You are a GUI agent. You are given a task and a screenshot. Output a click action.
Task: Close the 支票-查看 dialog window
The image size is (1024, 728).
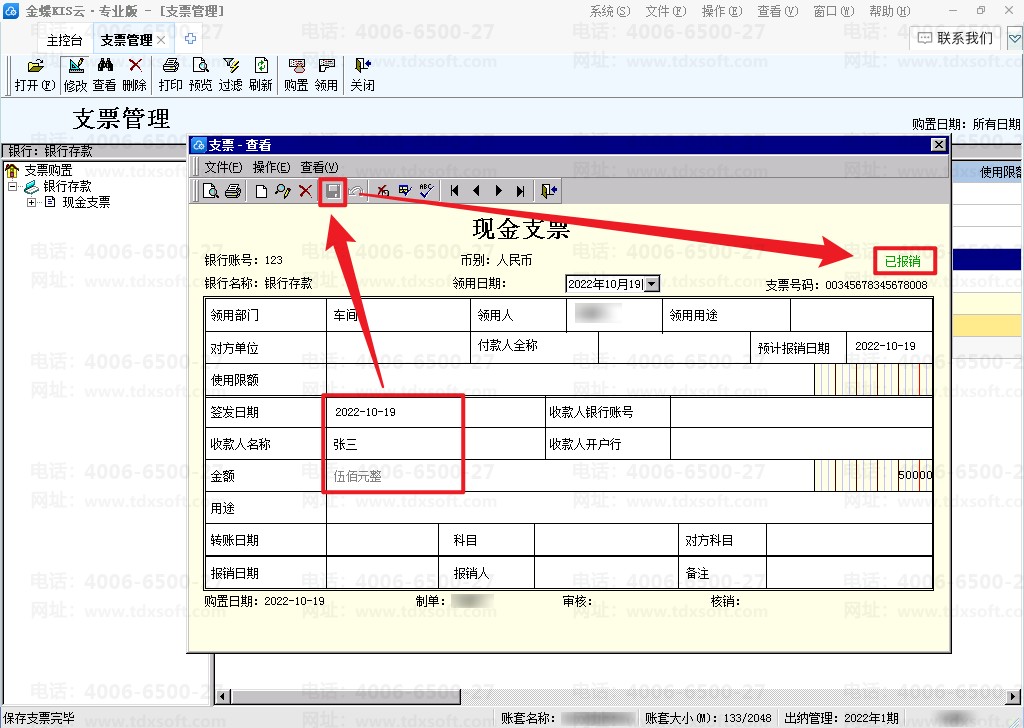coord(938,144)
